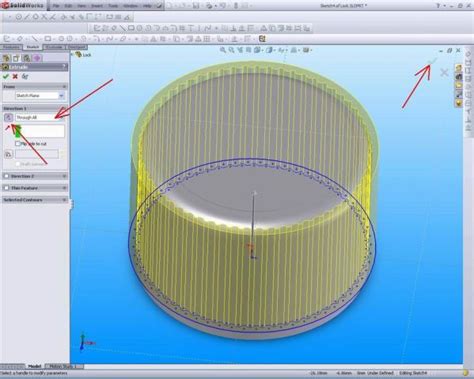Click the SolidWorks Help question mark in title bar

pos(438,5)
